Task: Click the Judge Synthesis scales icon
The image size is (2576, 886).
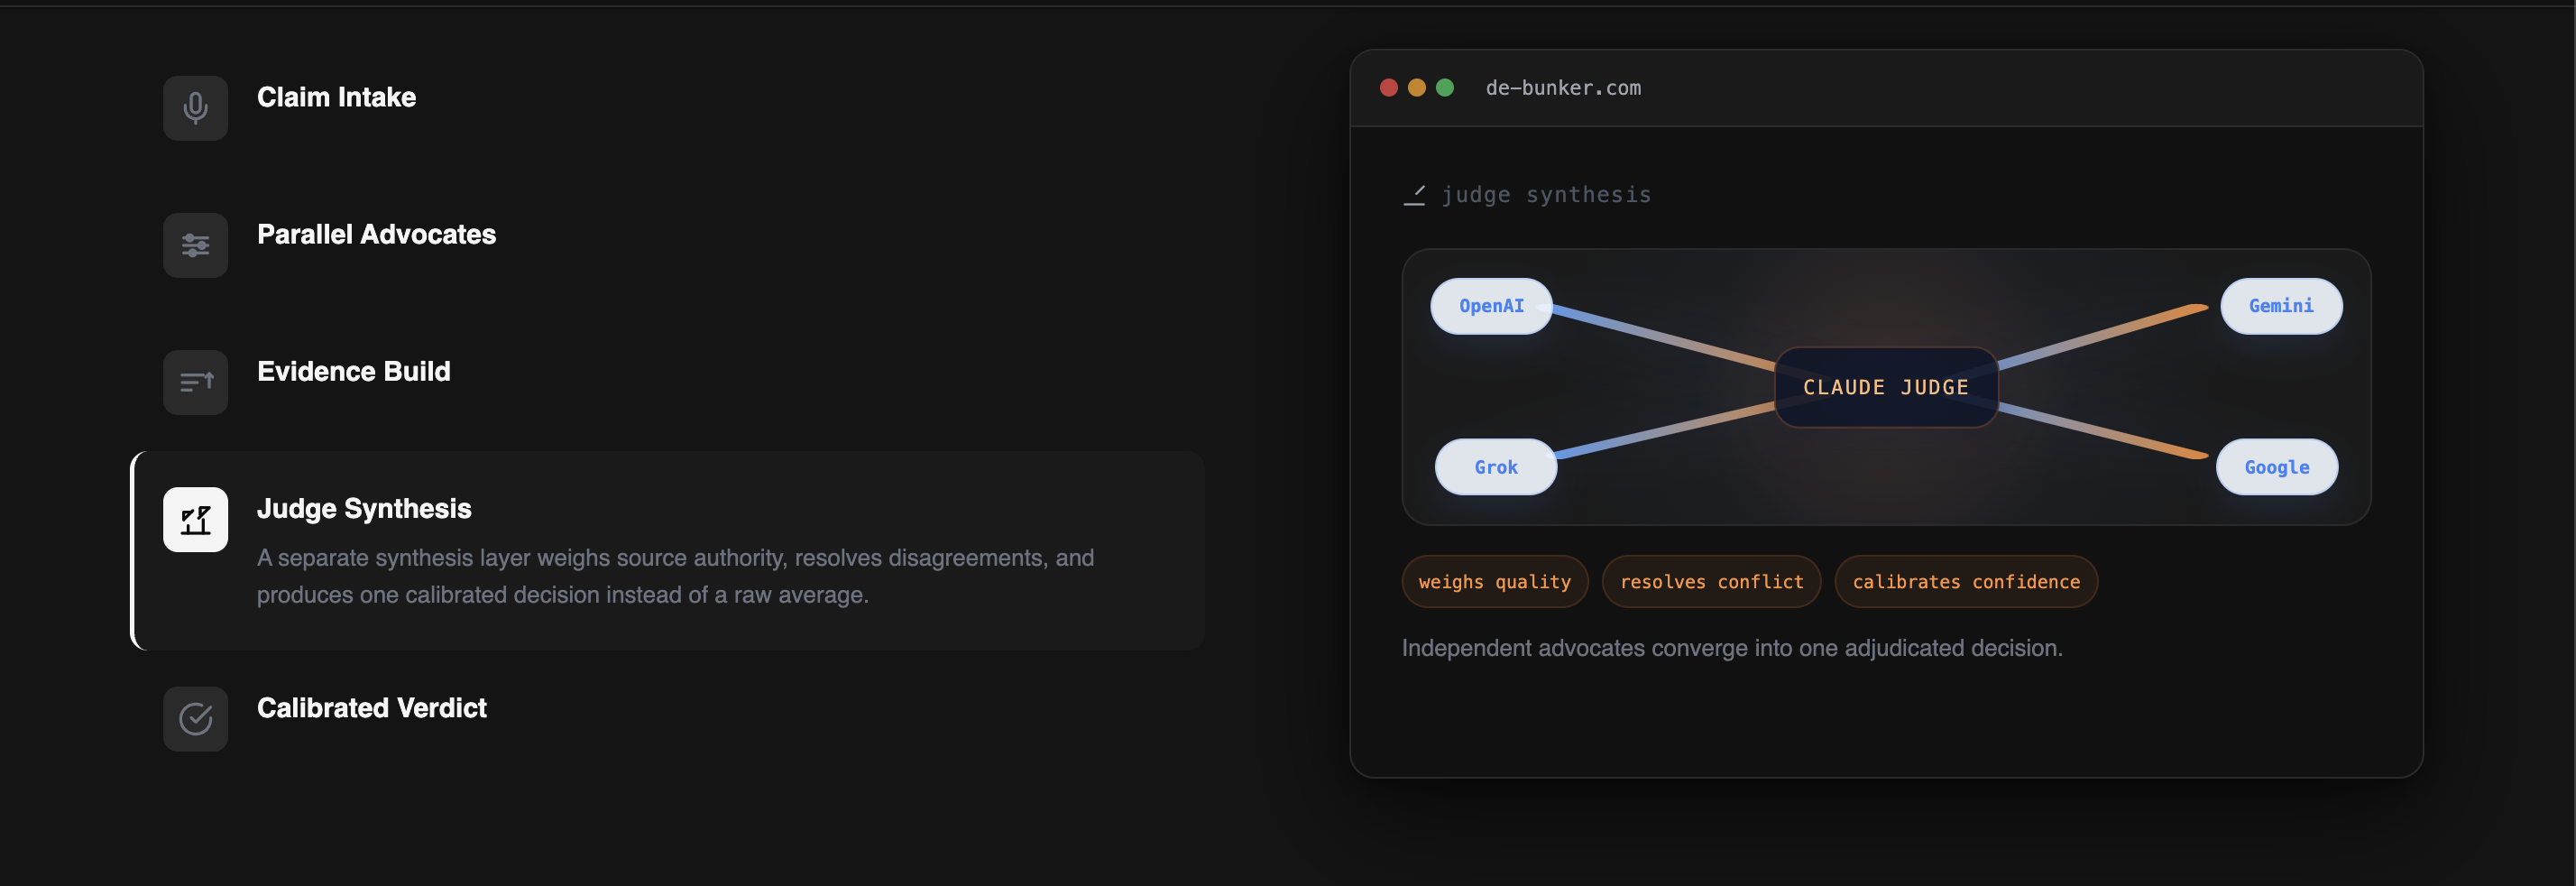Action: [195, 519]
